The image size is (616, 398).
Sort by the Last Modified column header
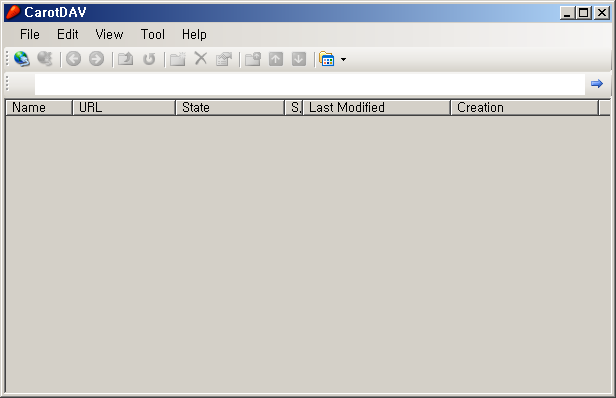point(377,108)
